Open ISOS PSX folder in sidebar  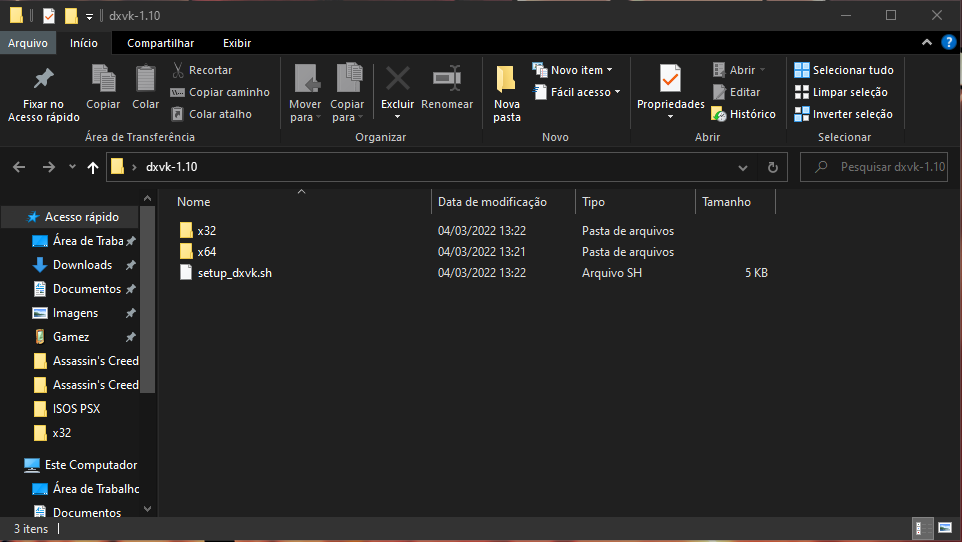point(67,409)
